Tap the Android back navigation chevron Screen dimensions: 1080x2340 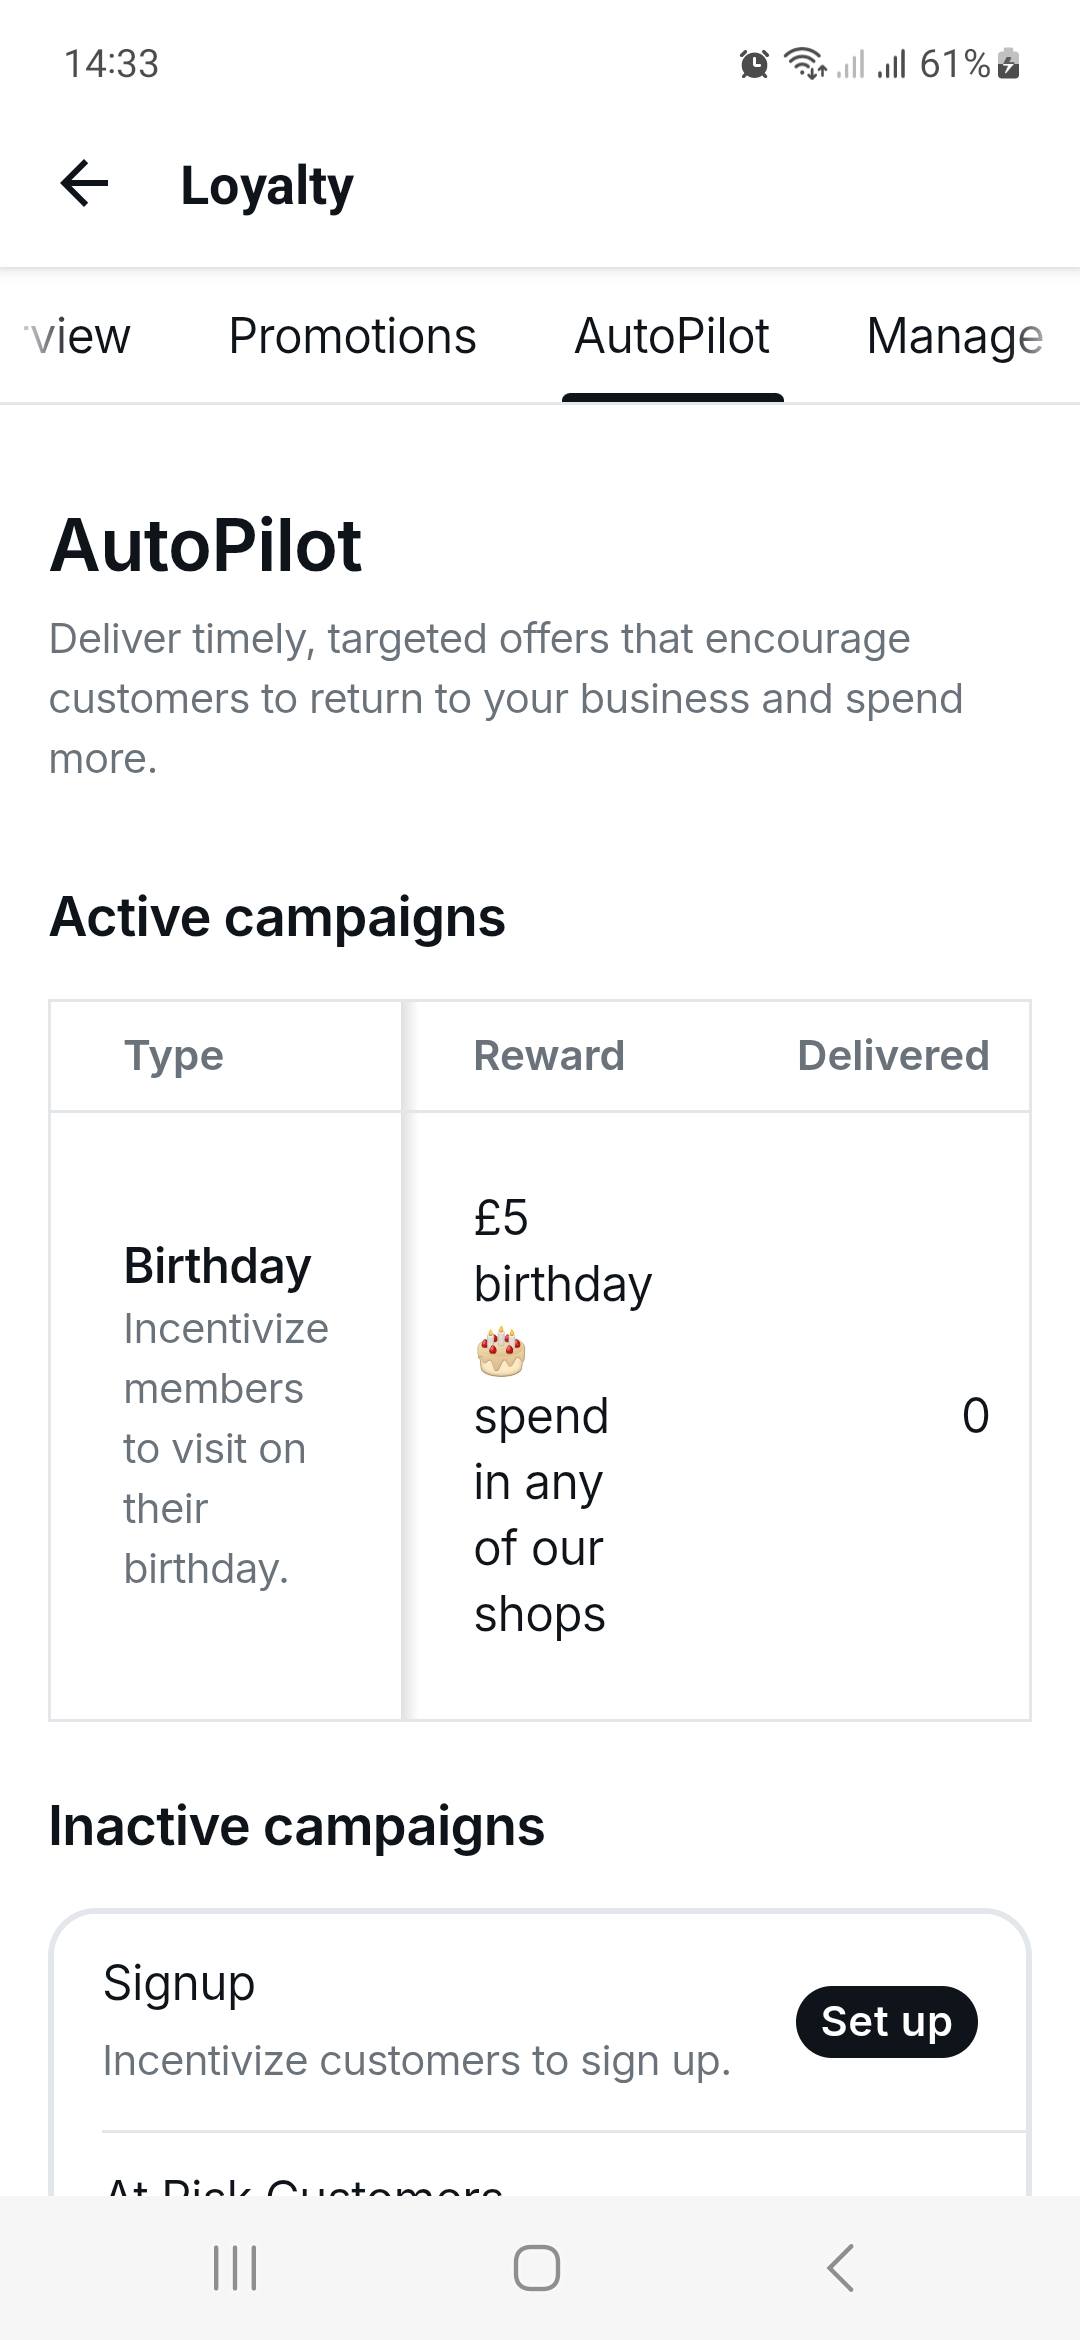(841, 2267)
